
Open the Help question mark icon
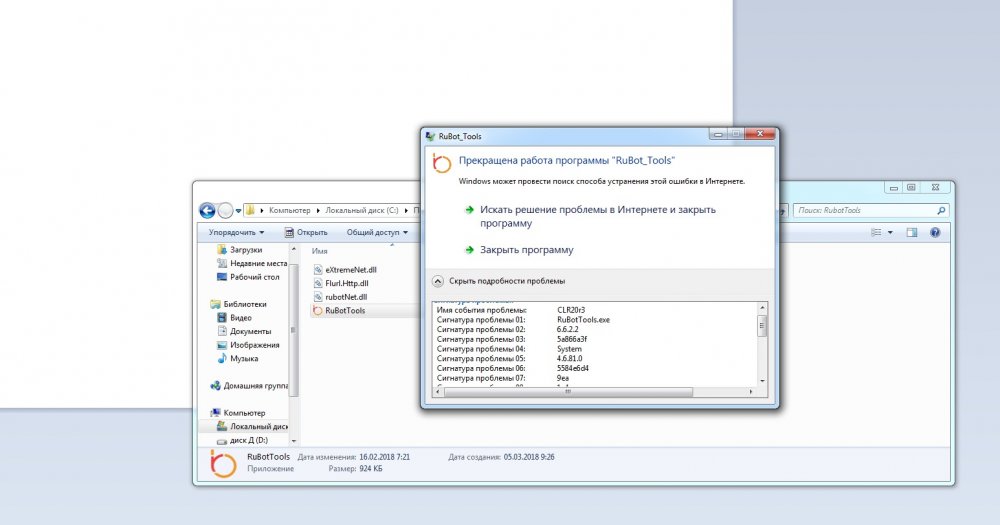click(x=935, y=232)
